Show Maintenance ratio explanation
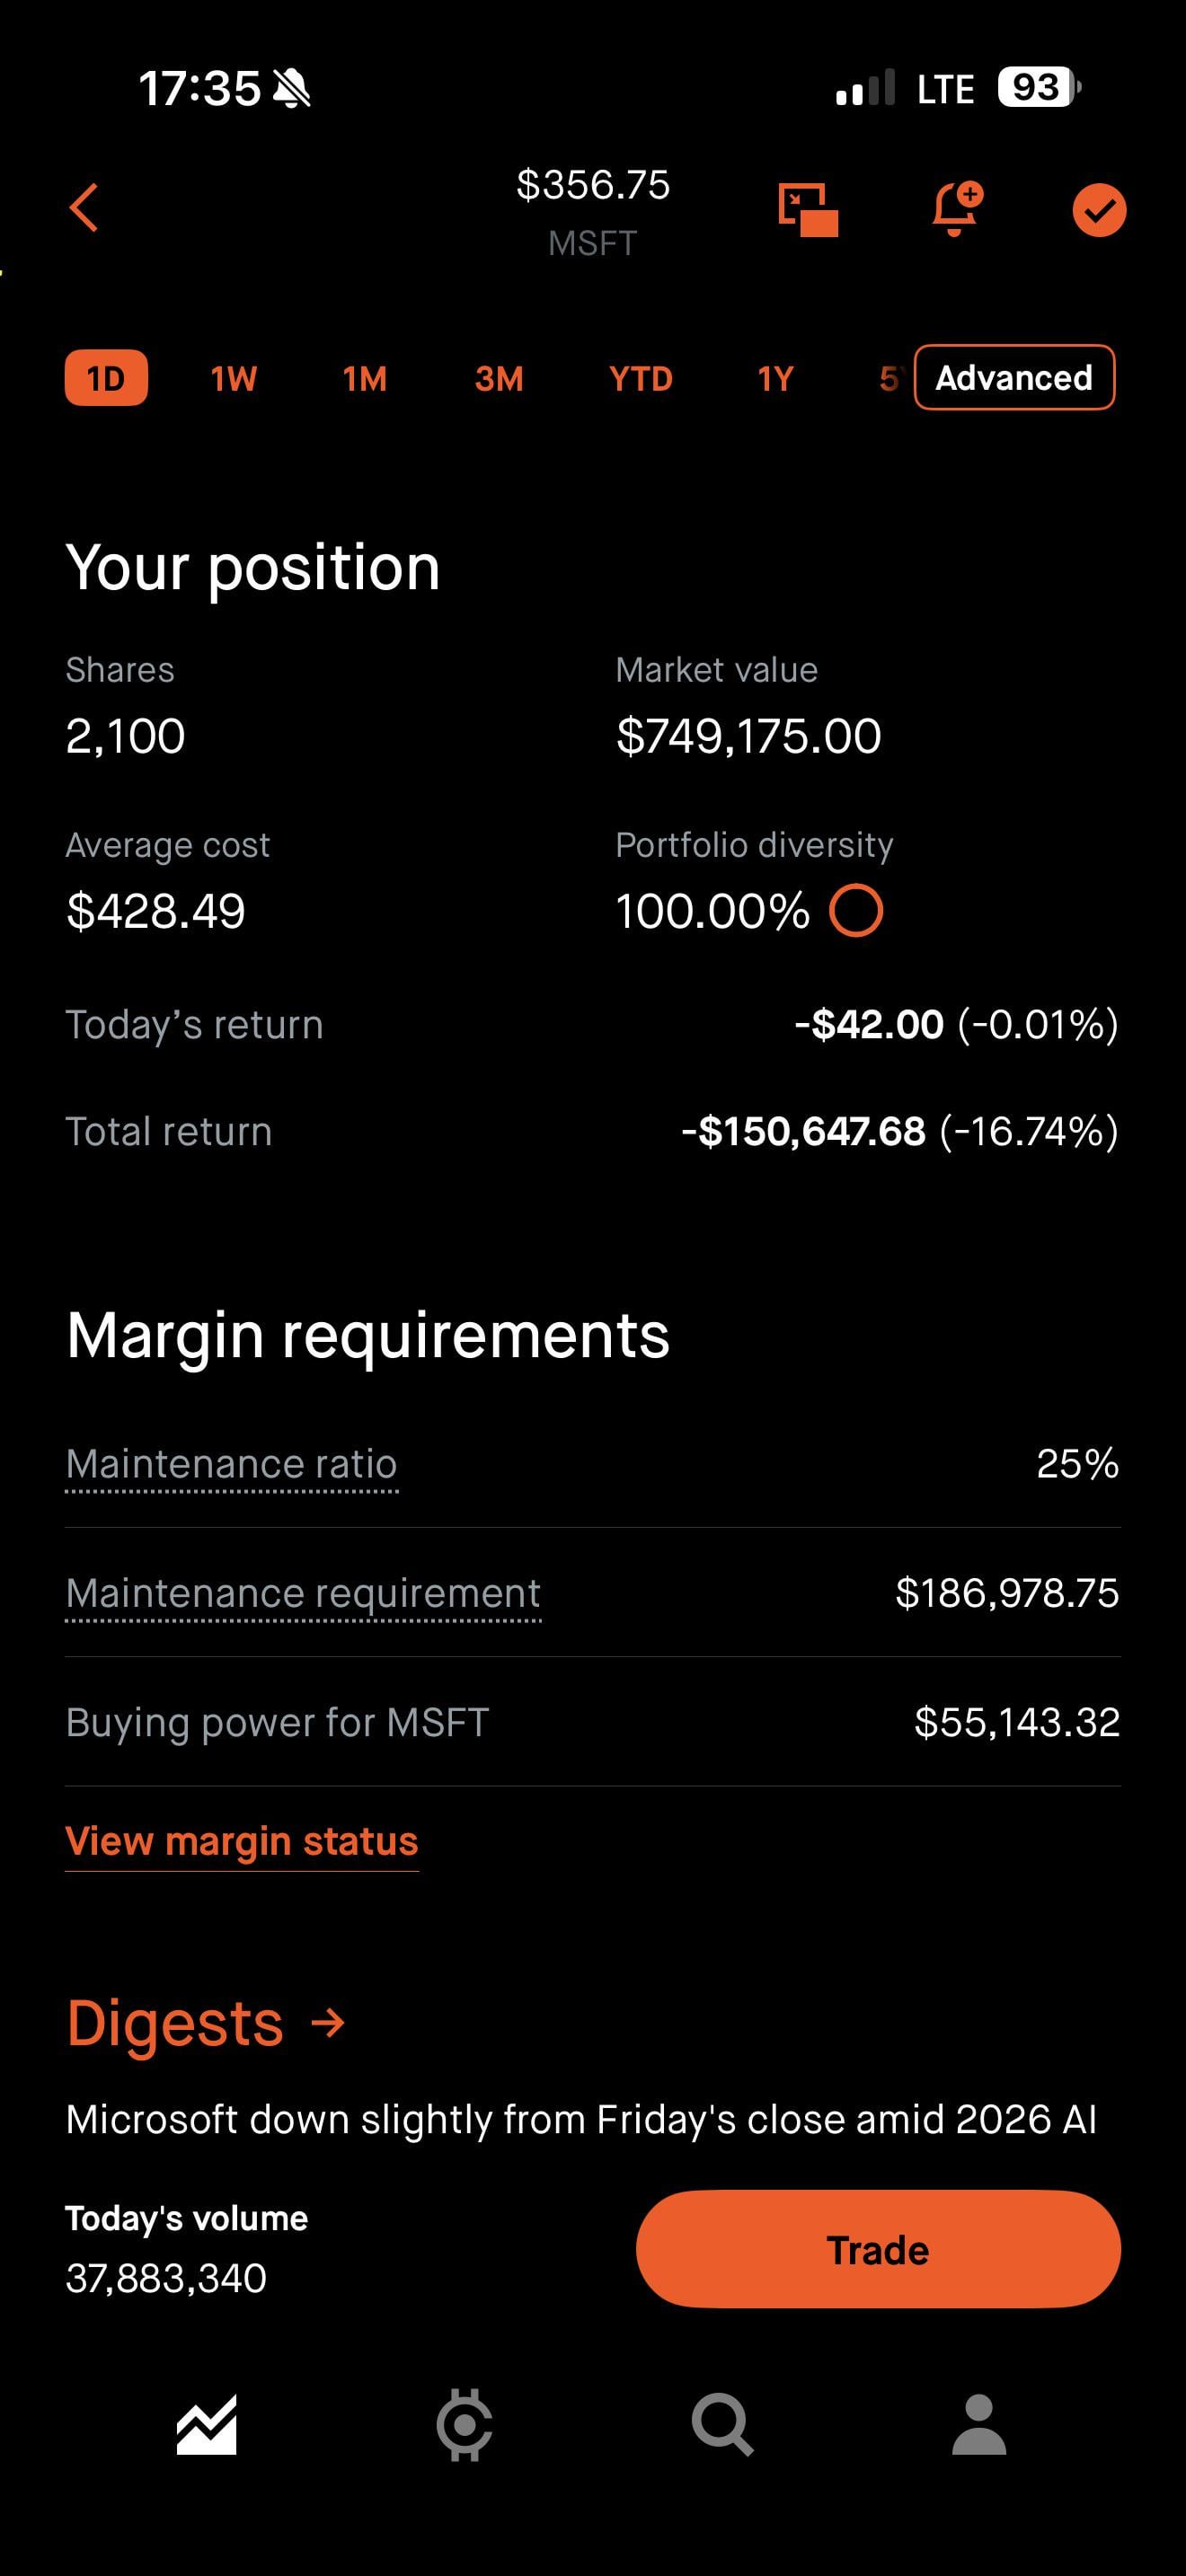Viewport: 1186px width, 2576px height. coord(231,1464)
